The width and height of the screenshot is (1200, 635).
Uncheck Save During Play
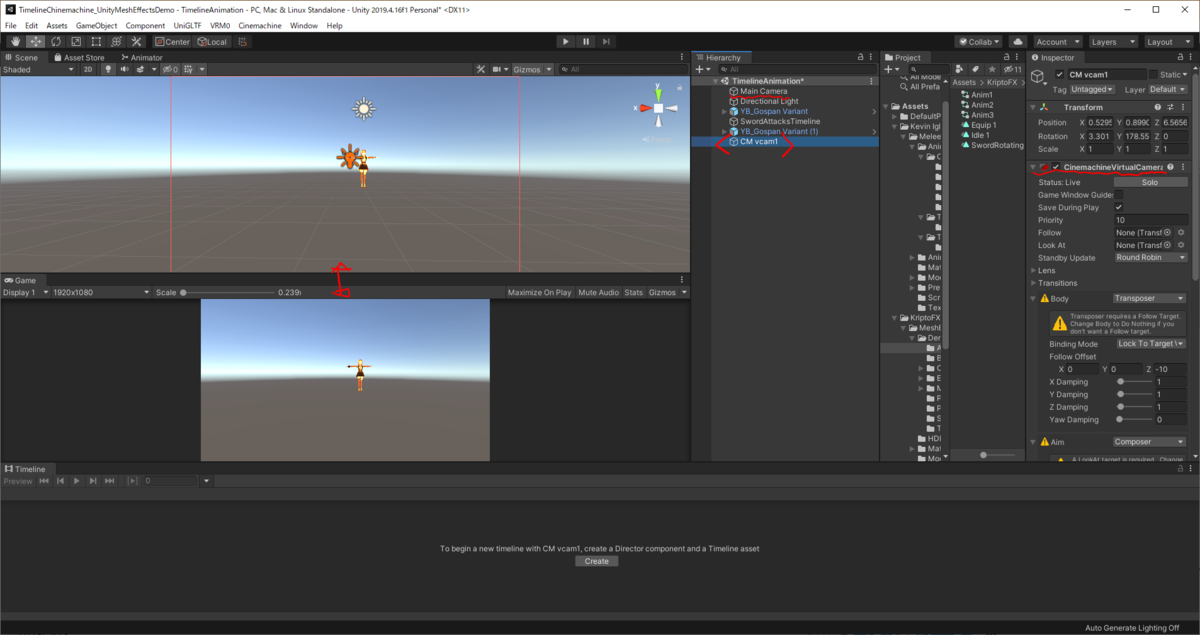pyautogui.click(x=1119, y=207)
